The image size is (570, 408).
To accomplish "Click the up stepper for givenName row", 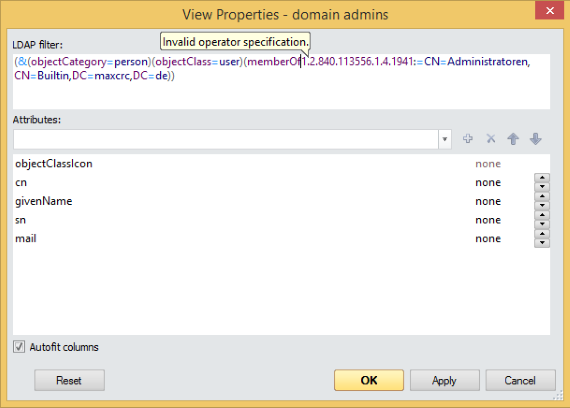I will tap(542, 196).
